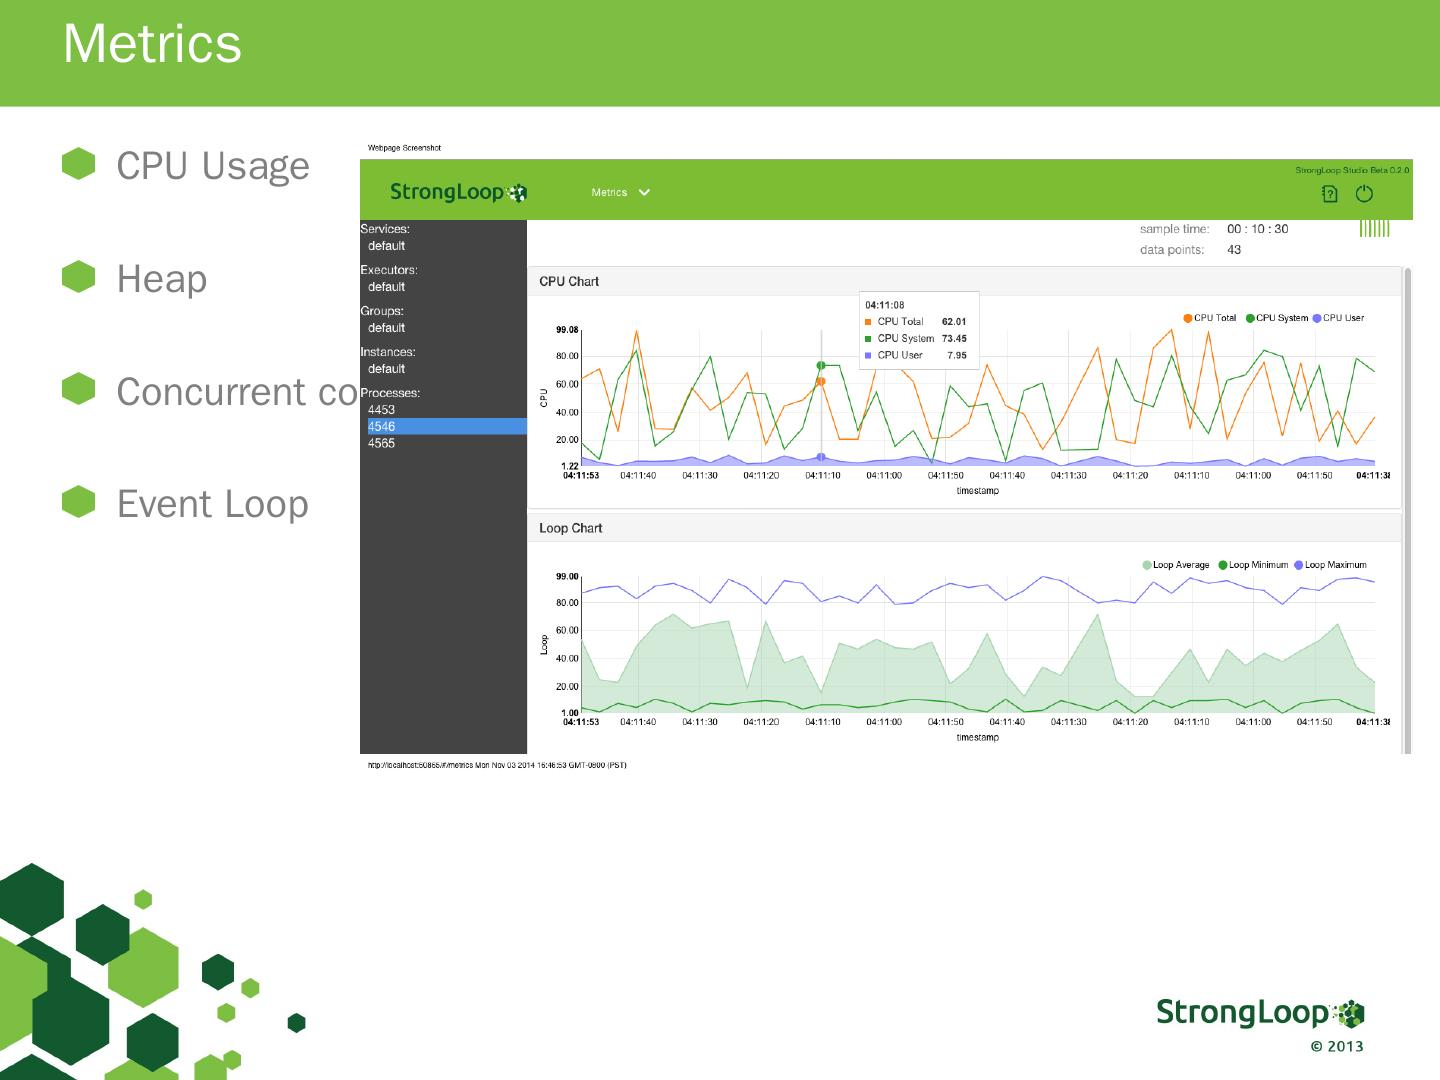
Task: Toggle CPU Total legend series
Action: tap(1210, 318)
